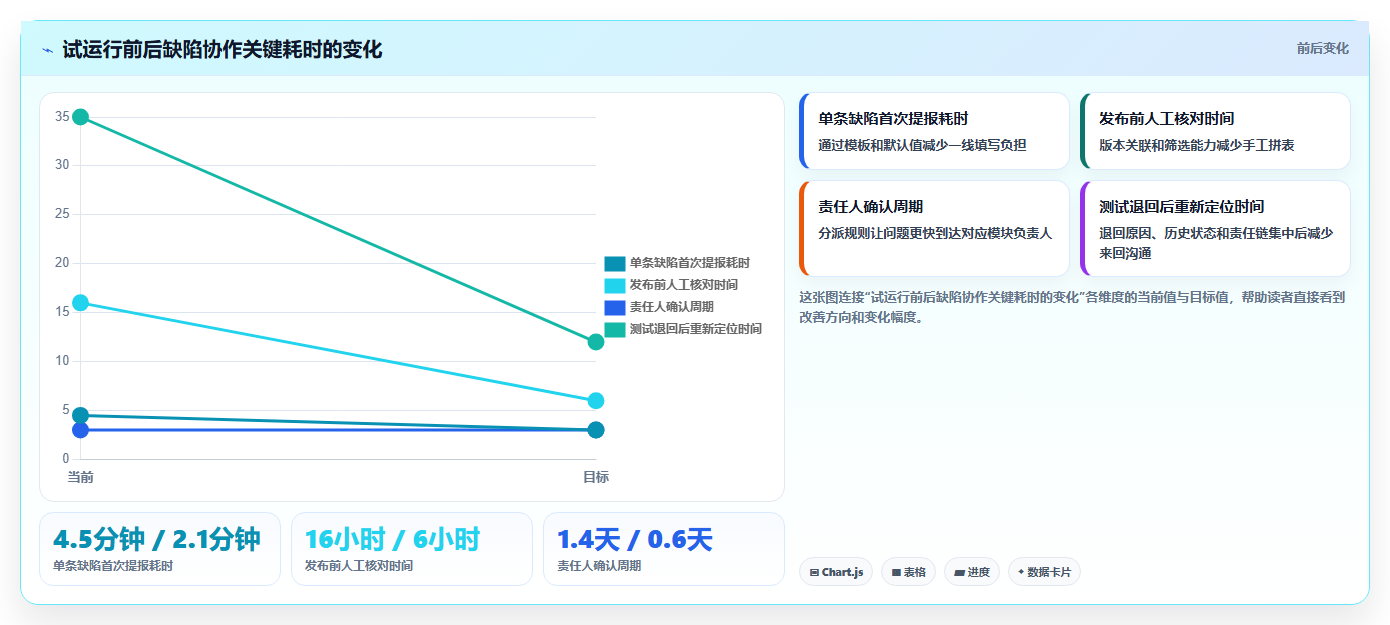Click the y-axis tick label 35
Viewport: 1390px width, 625px height.
coord(62,117)
